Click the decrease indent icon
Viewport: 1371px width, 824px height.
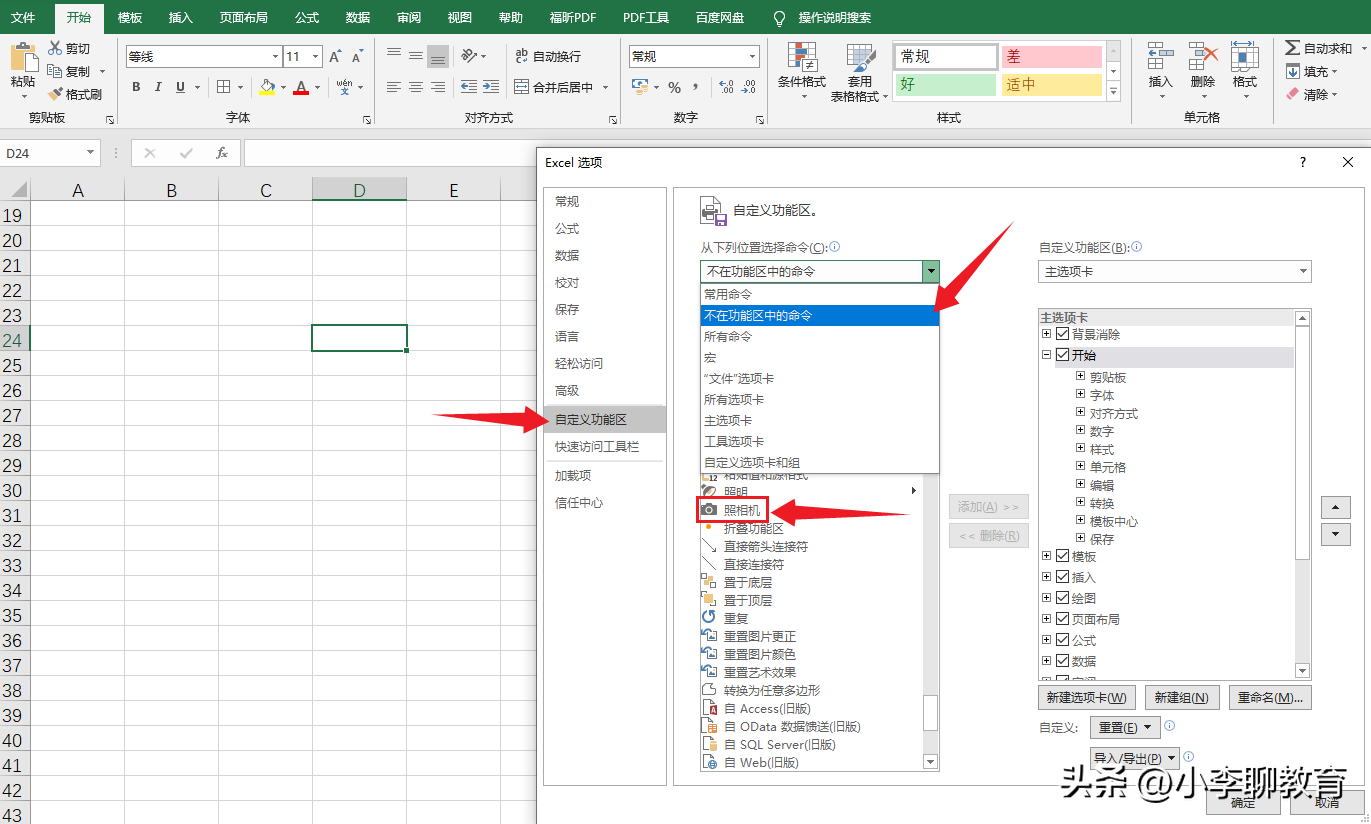tap(468, 87)
